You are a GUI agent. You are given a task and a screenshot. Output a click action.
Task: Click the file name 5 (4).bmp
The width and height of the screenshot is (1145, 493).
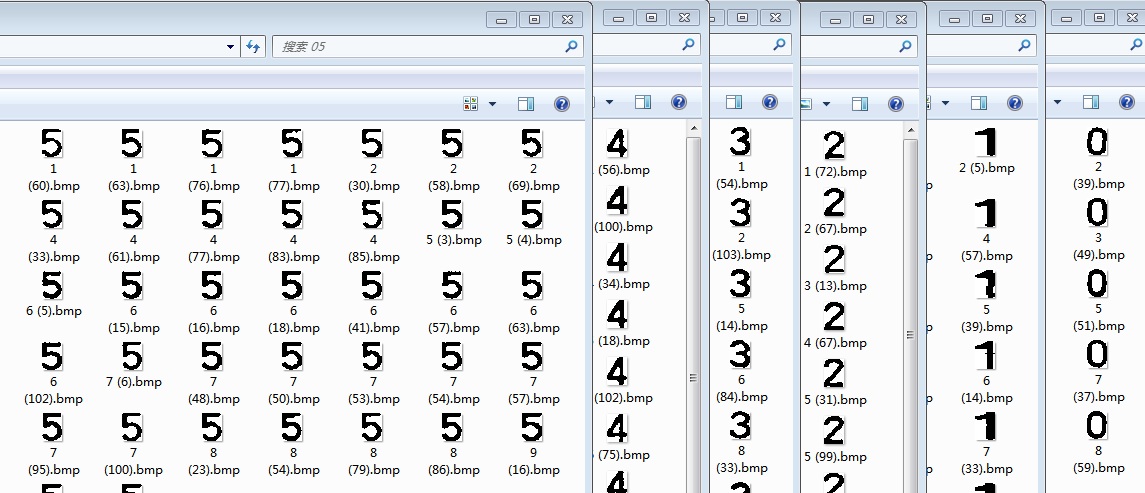pos(534,240)
